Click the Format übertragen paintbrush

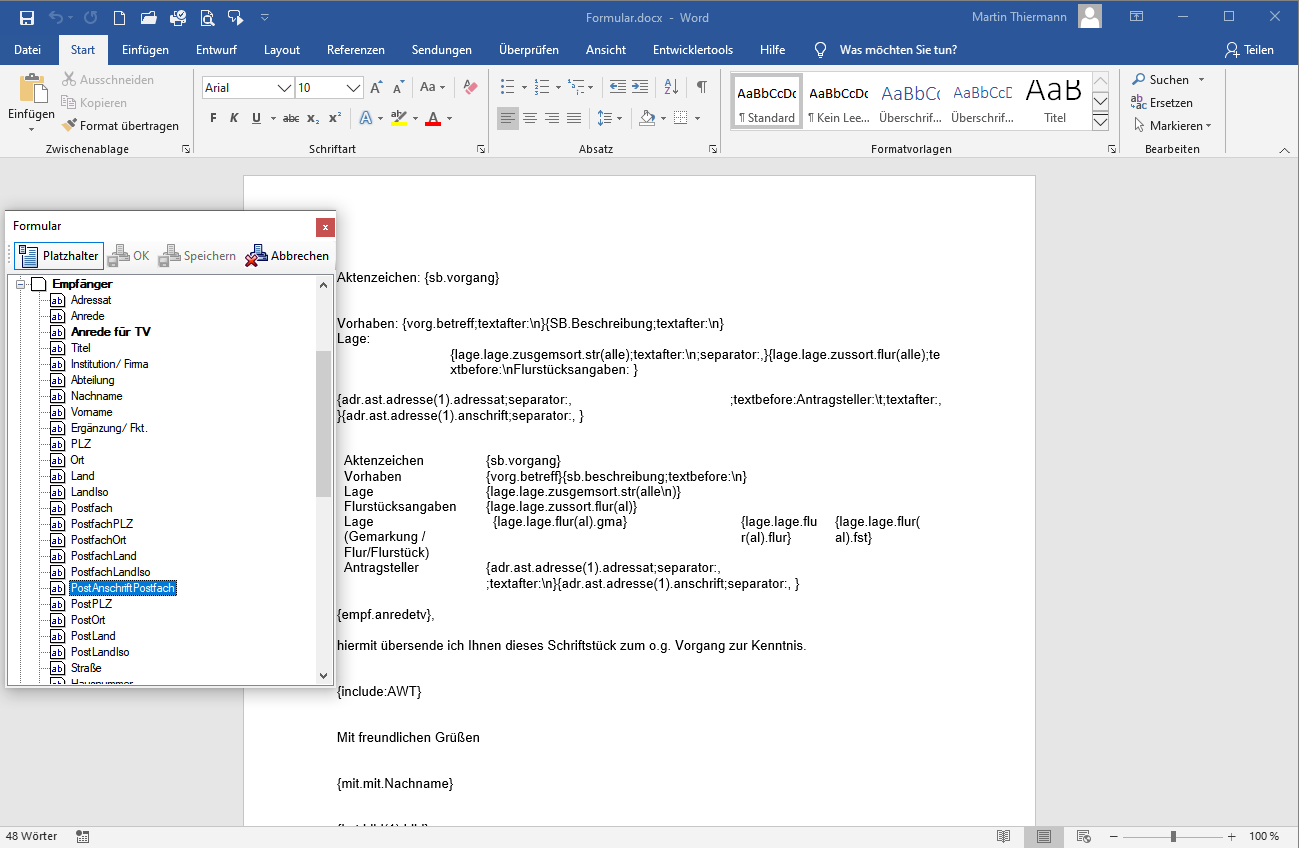(120, 126)
